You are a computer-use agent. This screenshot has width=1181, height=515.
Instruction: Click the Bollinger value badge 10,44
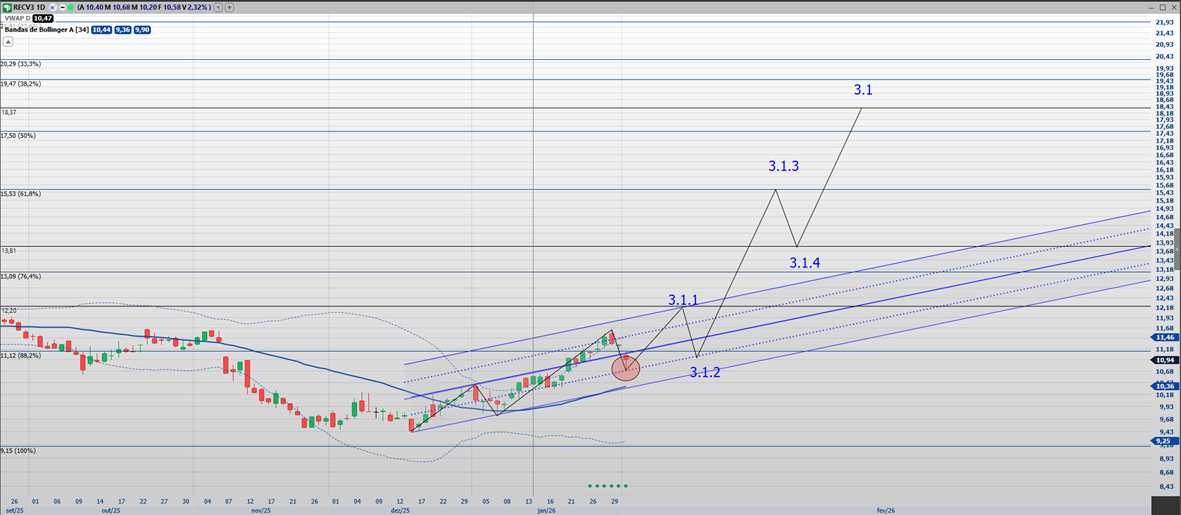coord(101,30)
